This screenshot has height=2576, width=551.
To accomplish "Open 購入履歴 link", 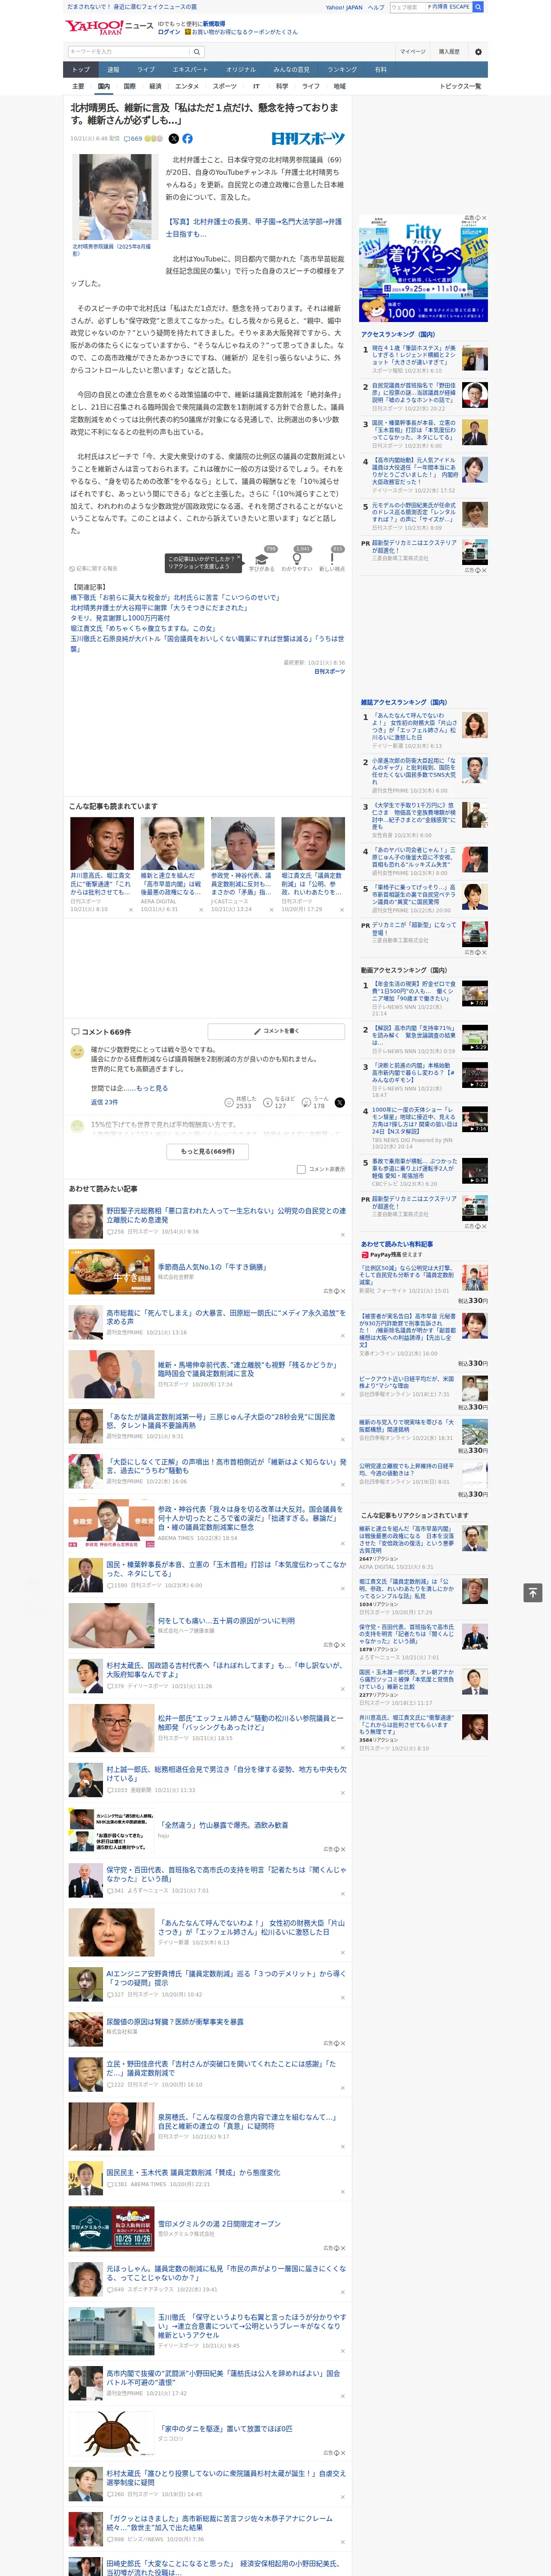I will pyautogui.click(x=449, y=52).
